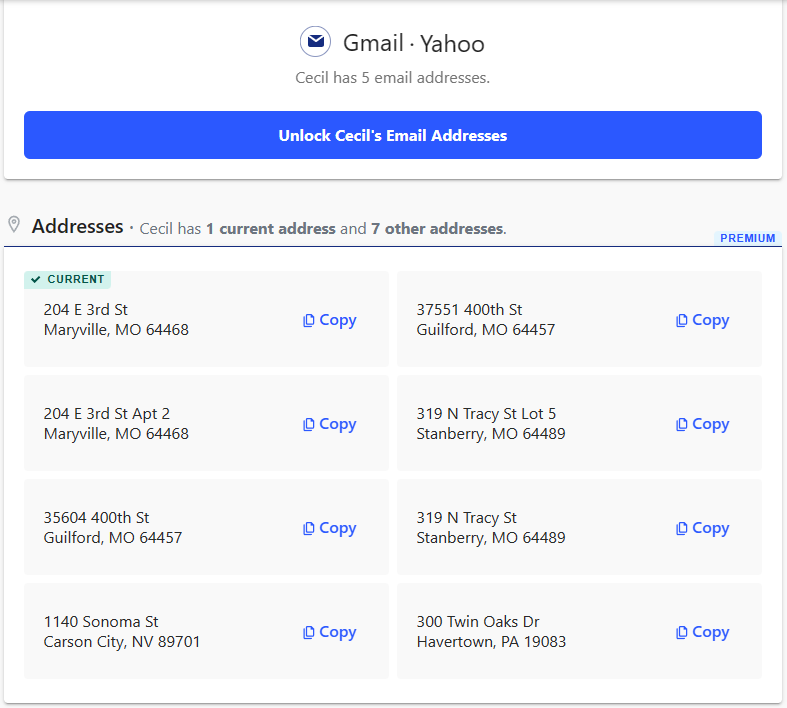Select address text 319 N Tracy St Lot 5

click(486, 413)
